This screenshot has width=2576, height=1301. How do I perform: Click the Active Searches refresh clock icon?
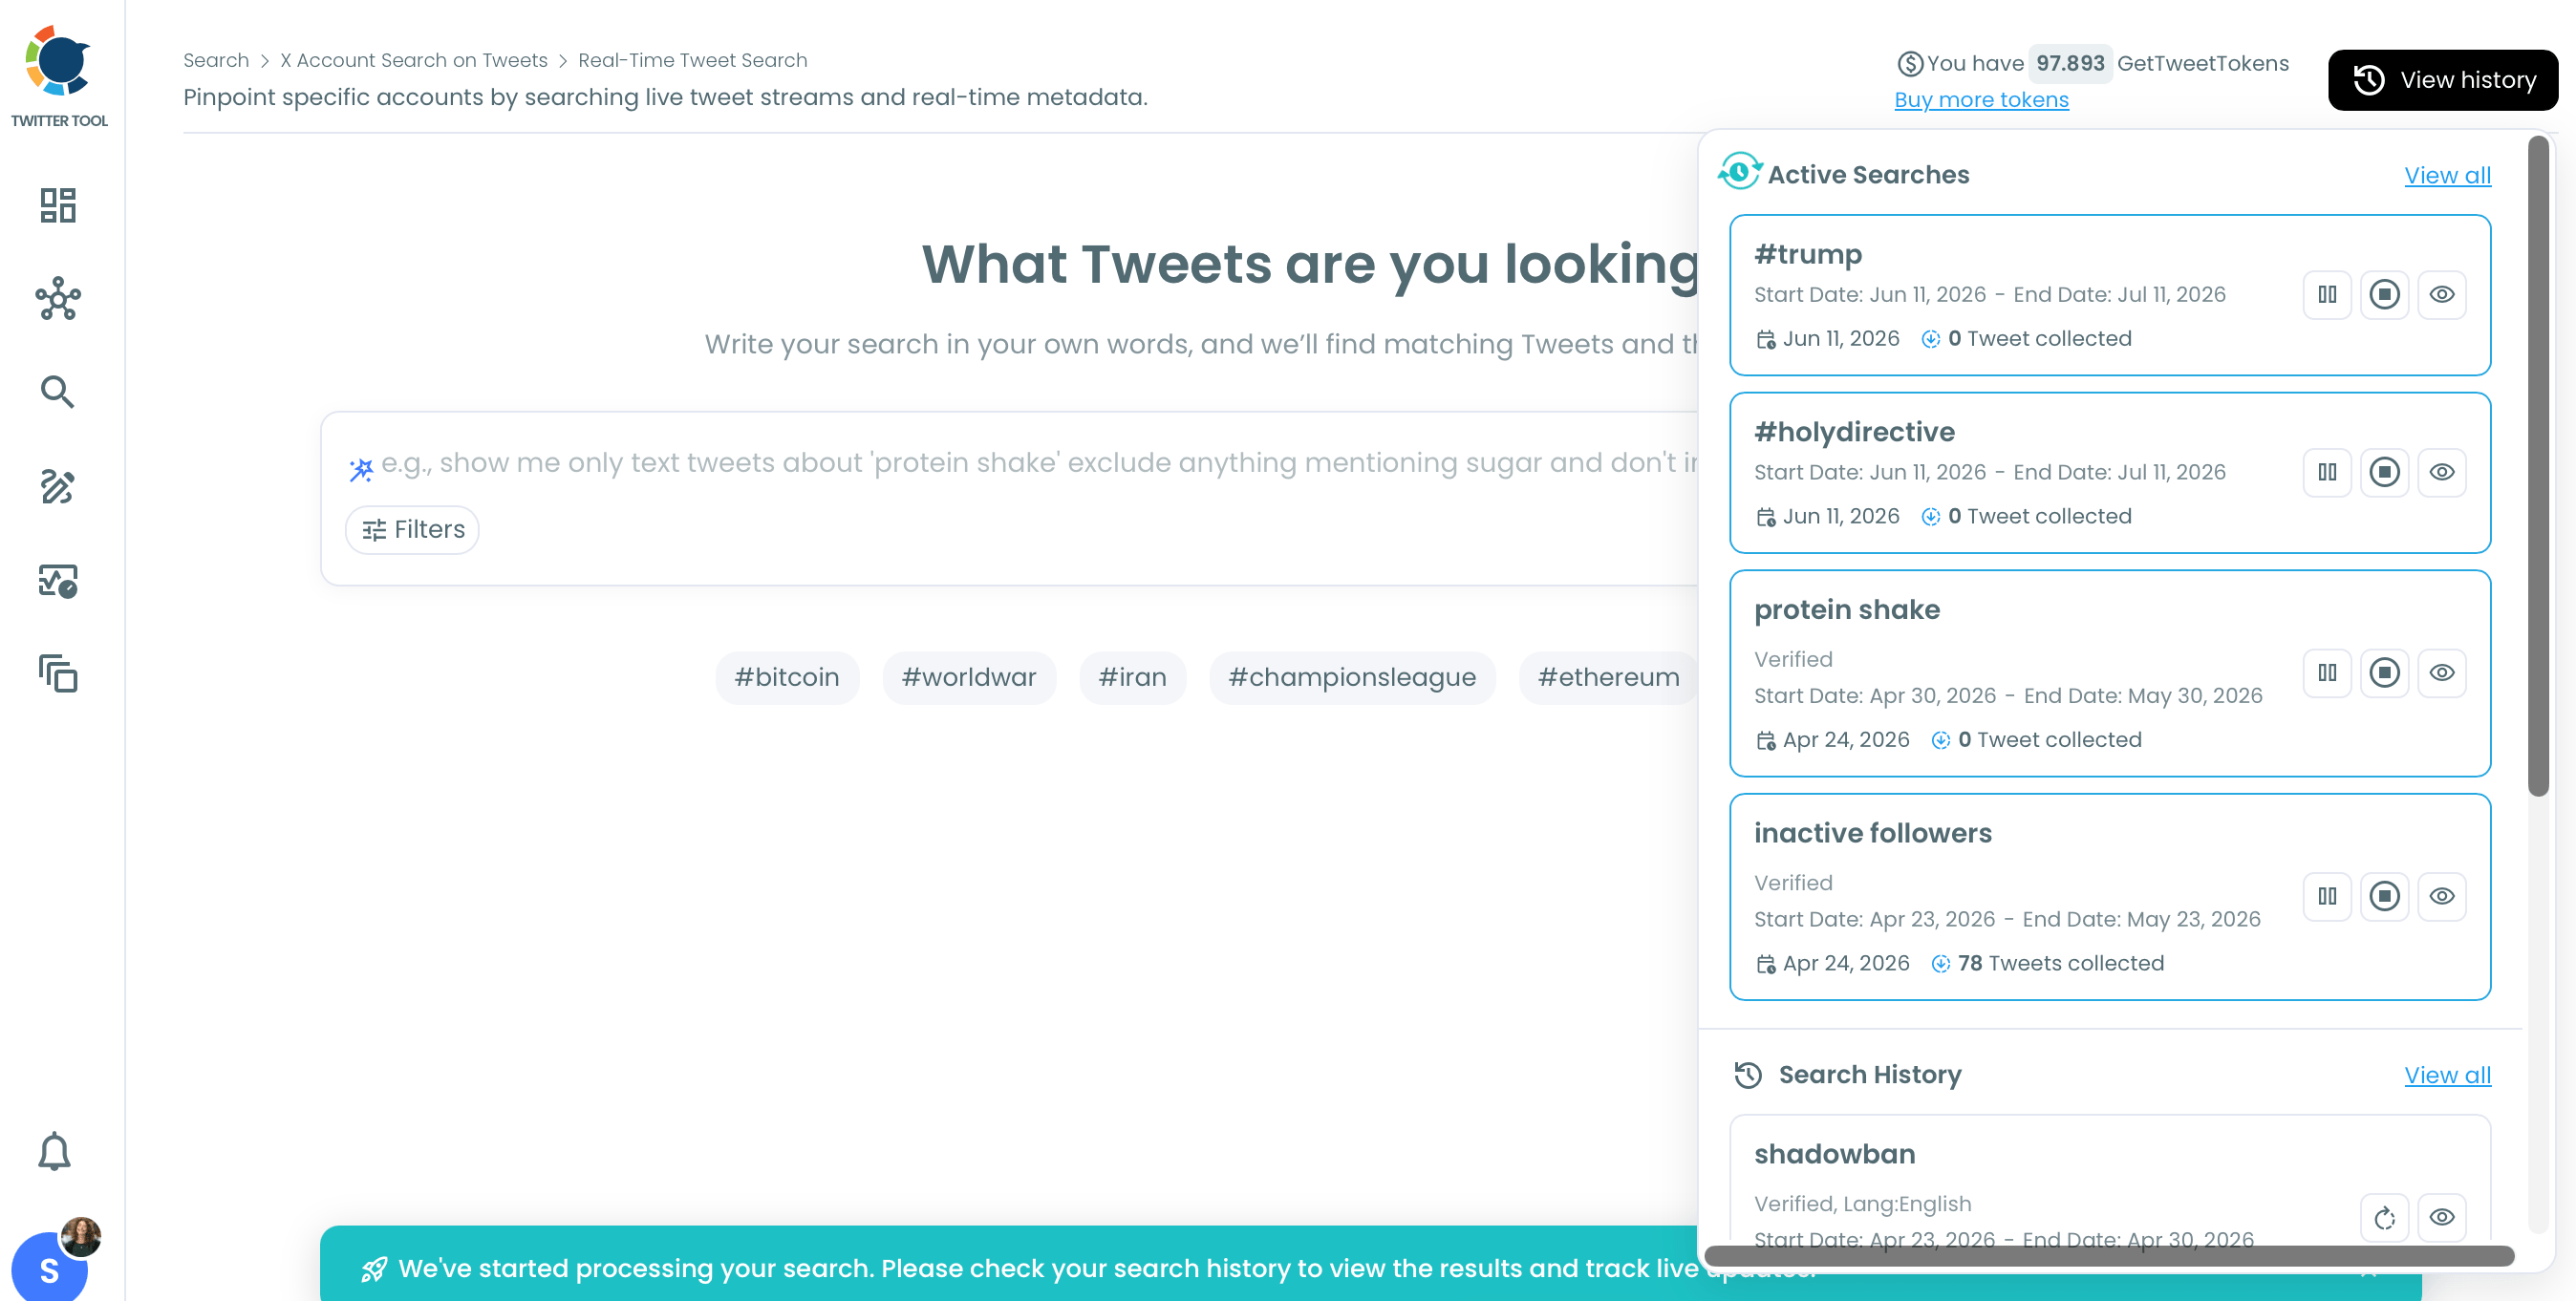point(1739,172)
